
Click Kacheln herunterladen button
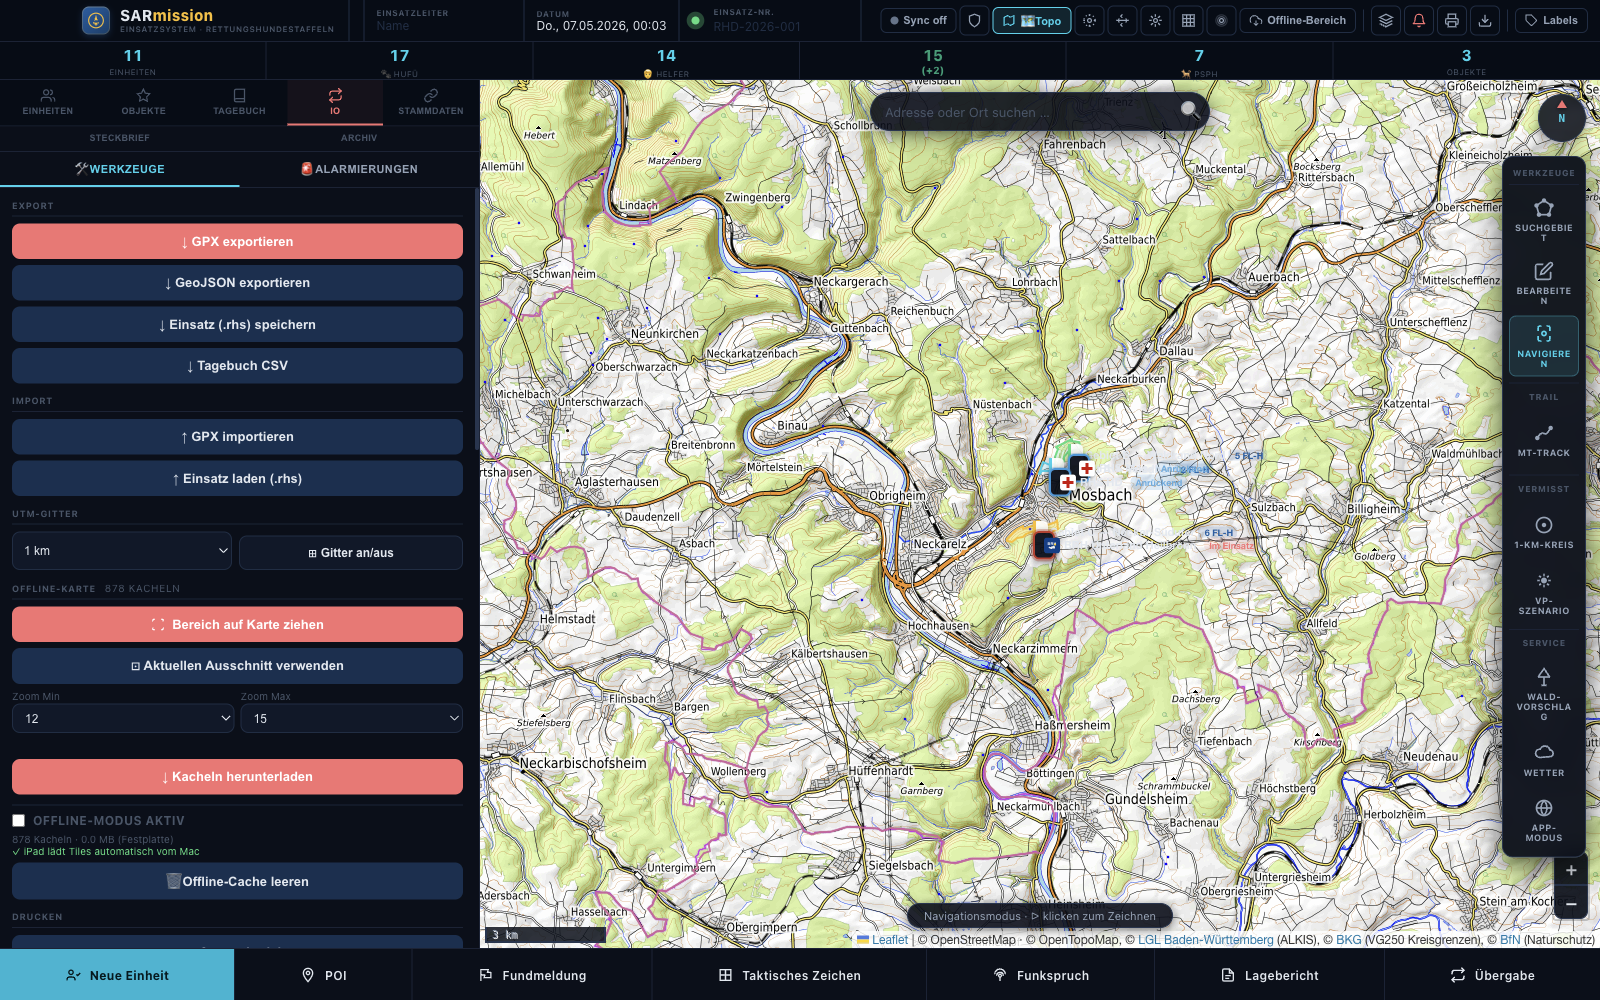click(237, 777)
